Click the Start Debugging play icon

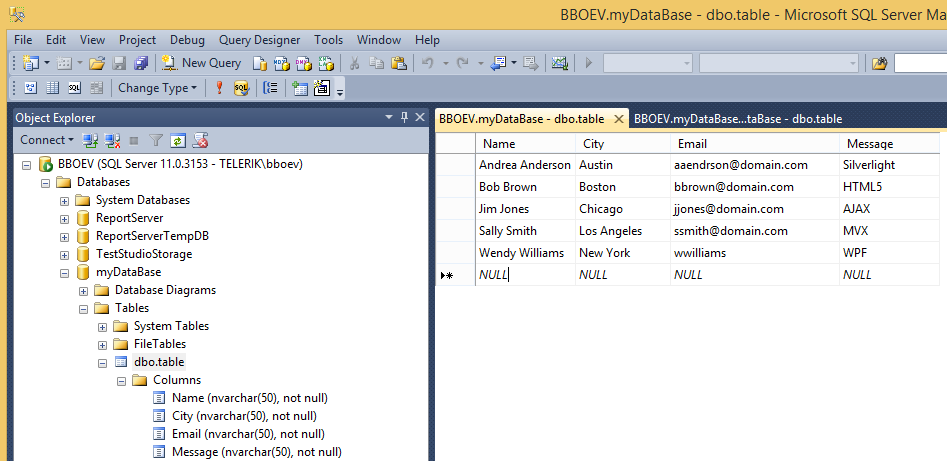589,63
